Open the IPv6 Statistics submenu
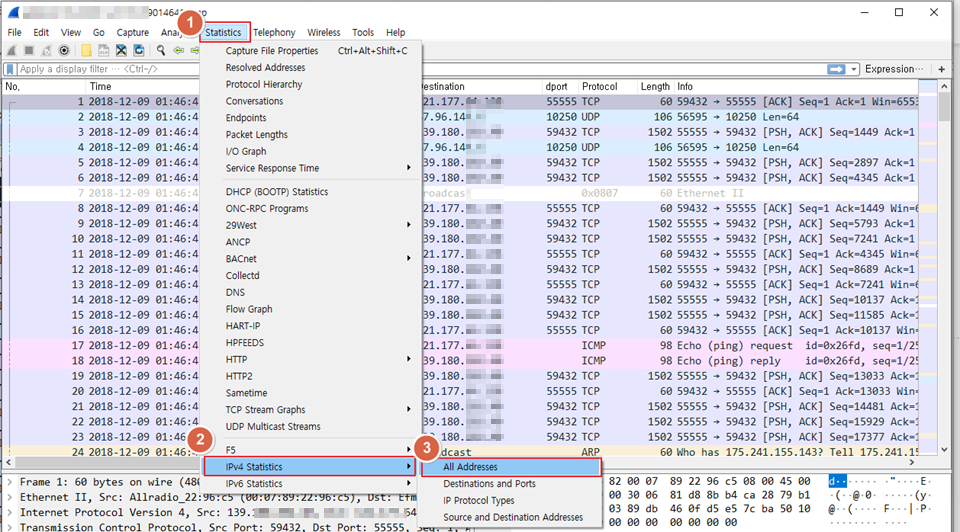 click(x=311, y=484)
